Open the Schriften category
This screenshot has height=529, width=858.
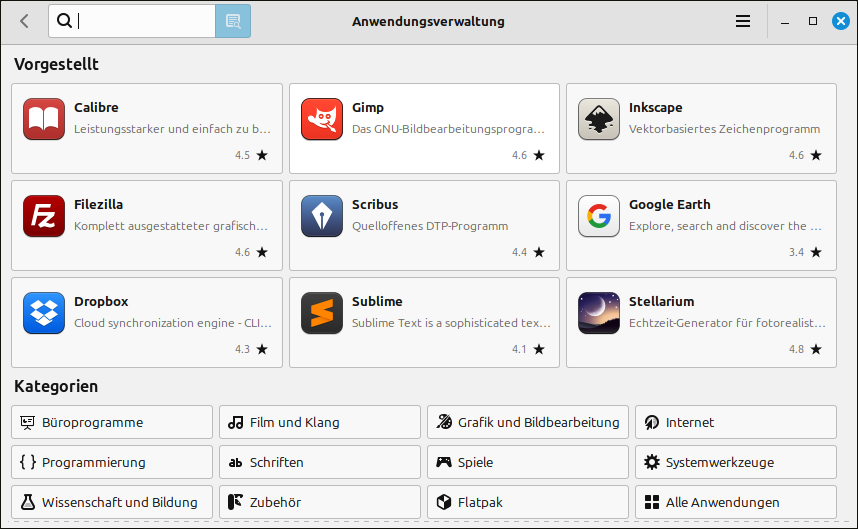coord(320,462)
